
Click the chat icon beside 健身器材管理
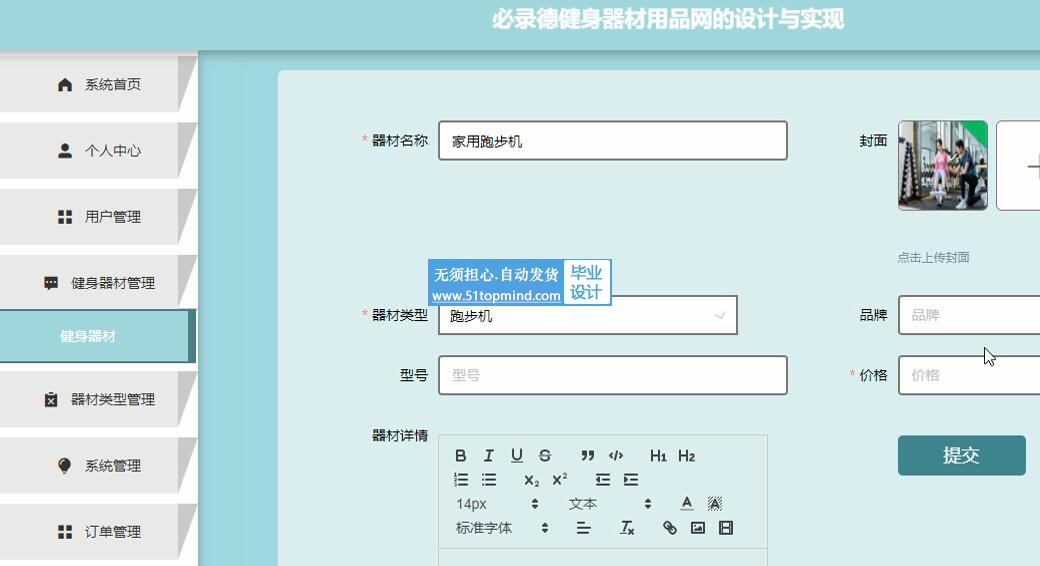(x=51, y=283)
